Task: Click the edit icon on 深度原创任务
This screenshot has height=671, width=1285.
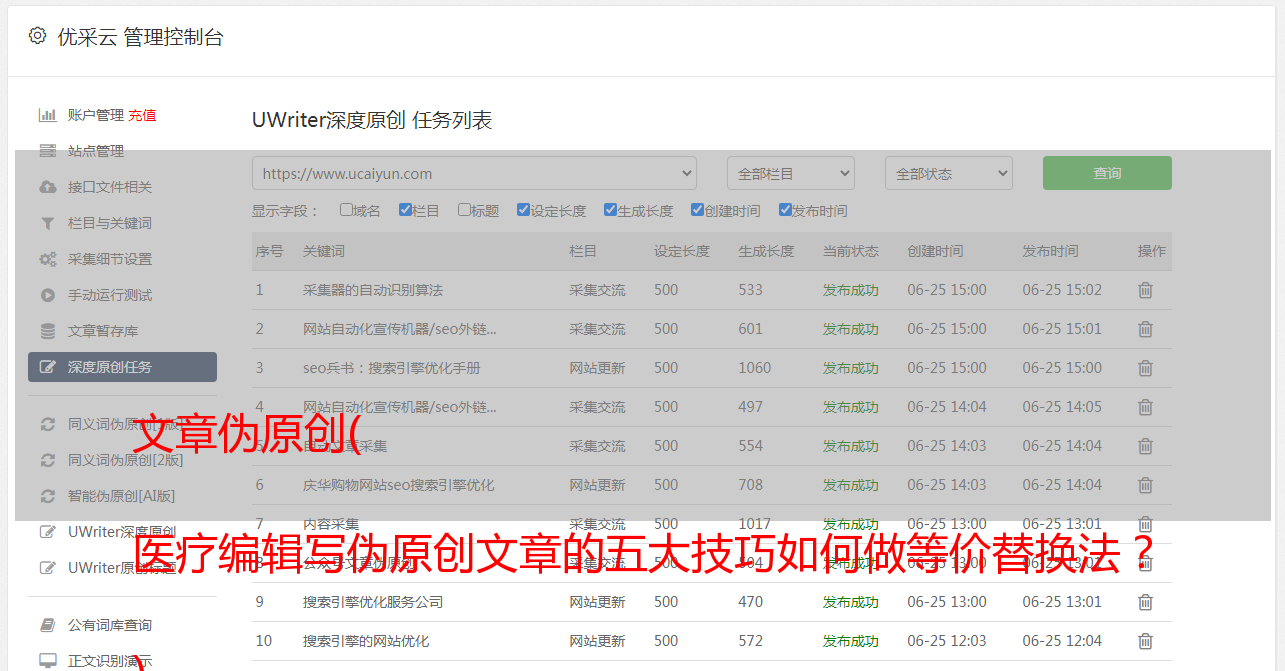Action: 47,367
